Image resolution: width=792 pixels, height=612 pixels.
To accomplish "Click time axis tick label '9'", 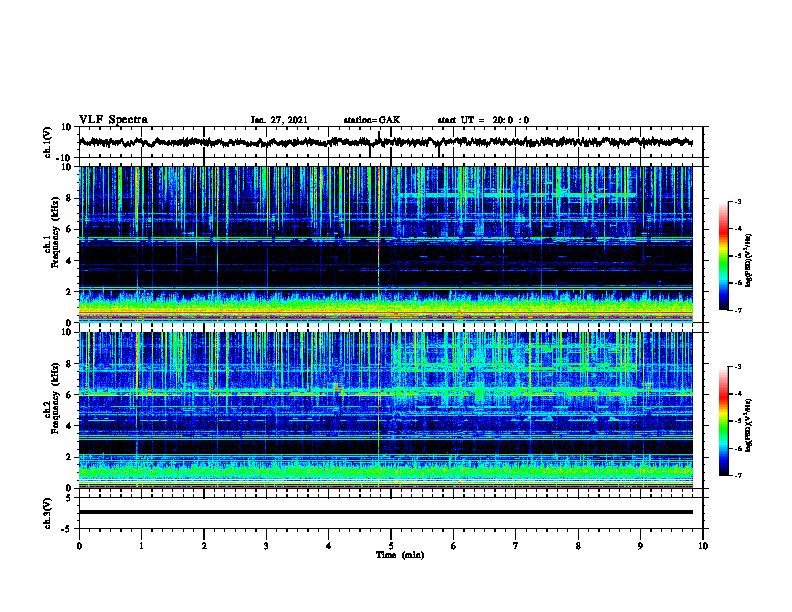I will point(640,546).
